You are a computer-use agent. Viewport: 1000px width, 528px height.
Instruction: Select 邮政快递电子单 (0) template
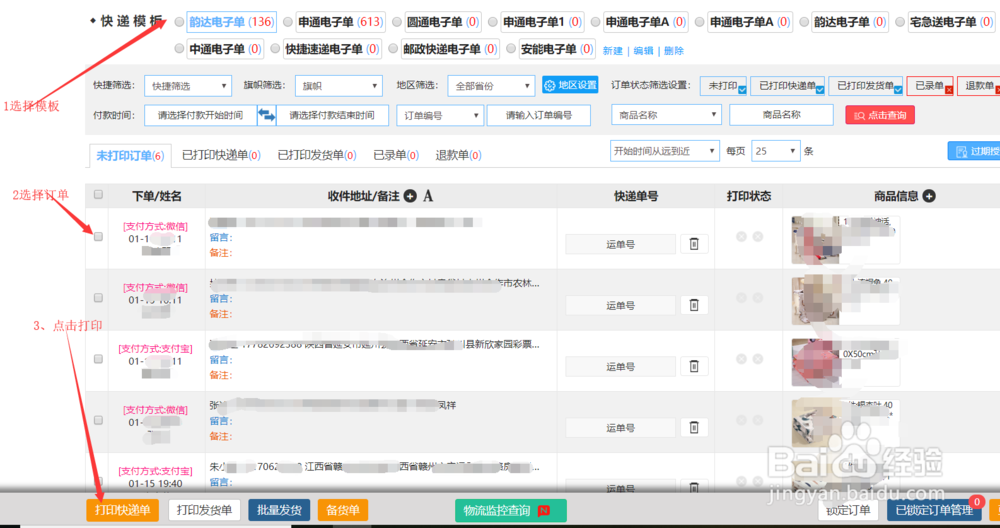pos(392,49)
